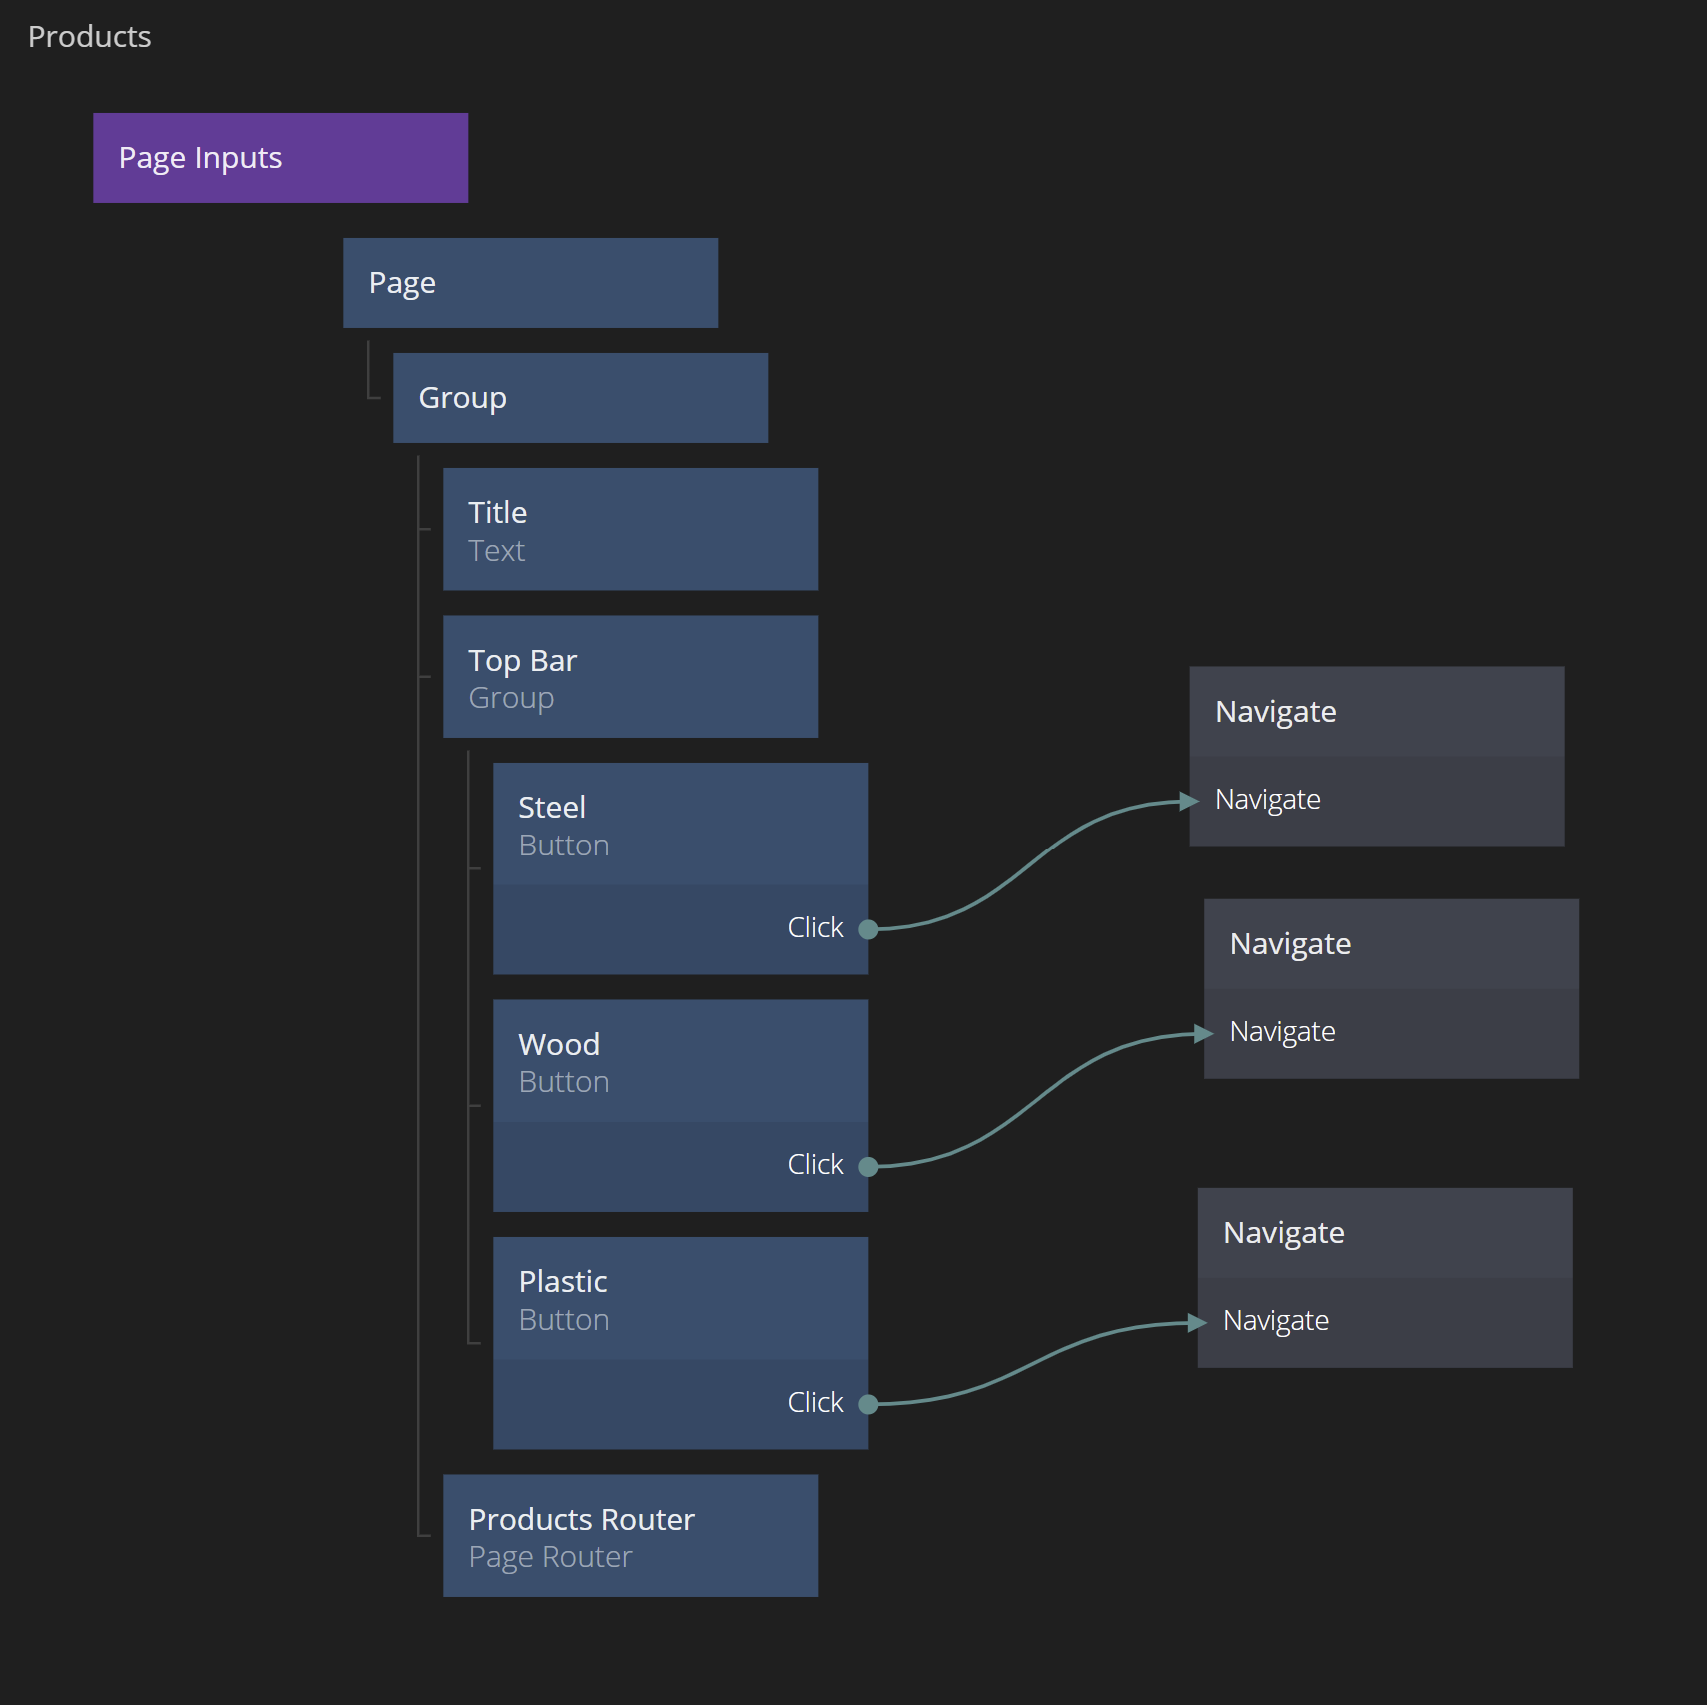The image size is (1707, 1705).
Task: Select the Group node under Page
Action: coord(580,398)
